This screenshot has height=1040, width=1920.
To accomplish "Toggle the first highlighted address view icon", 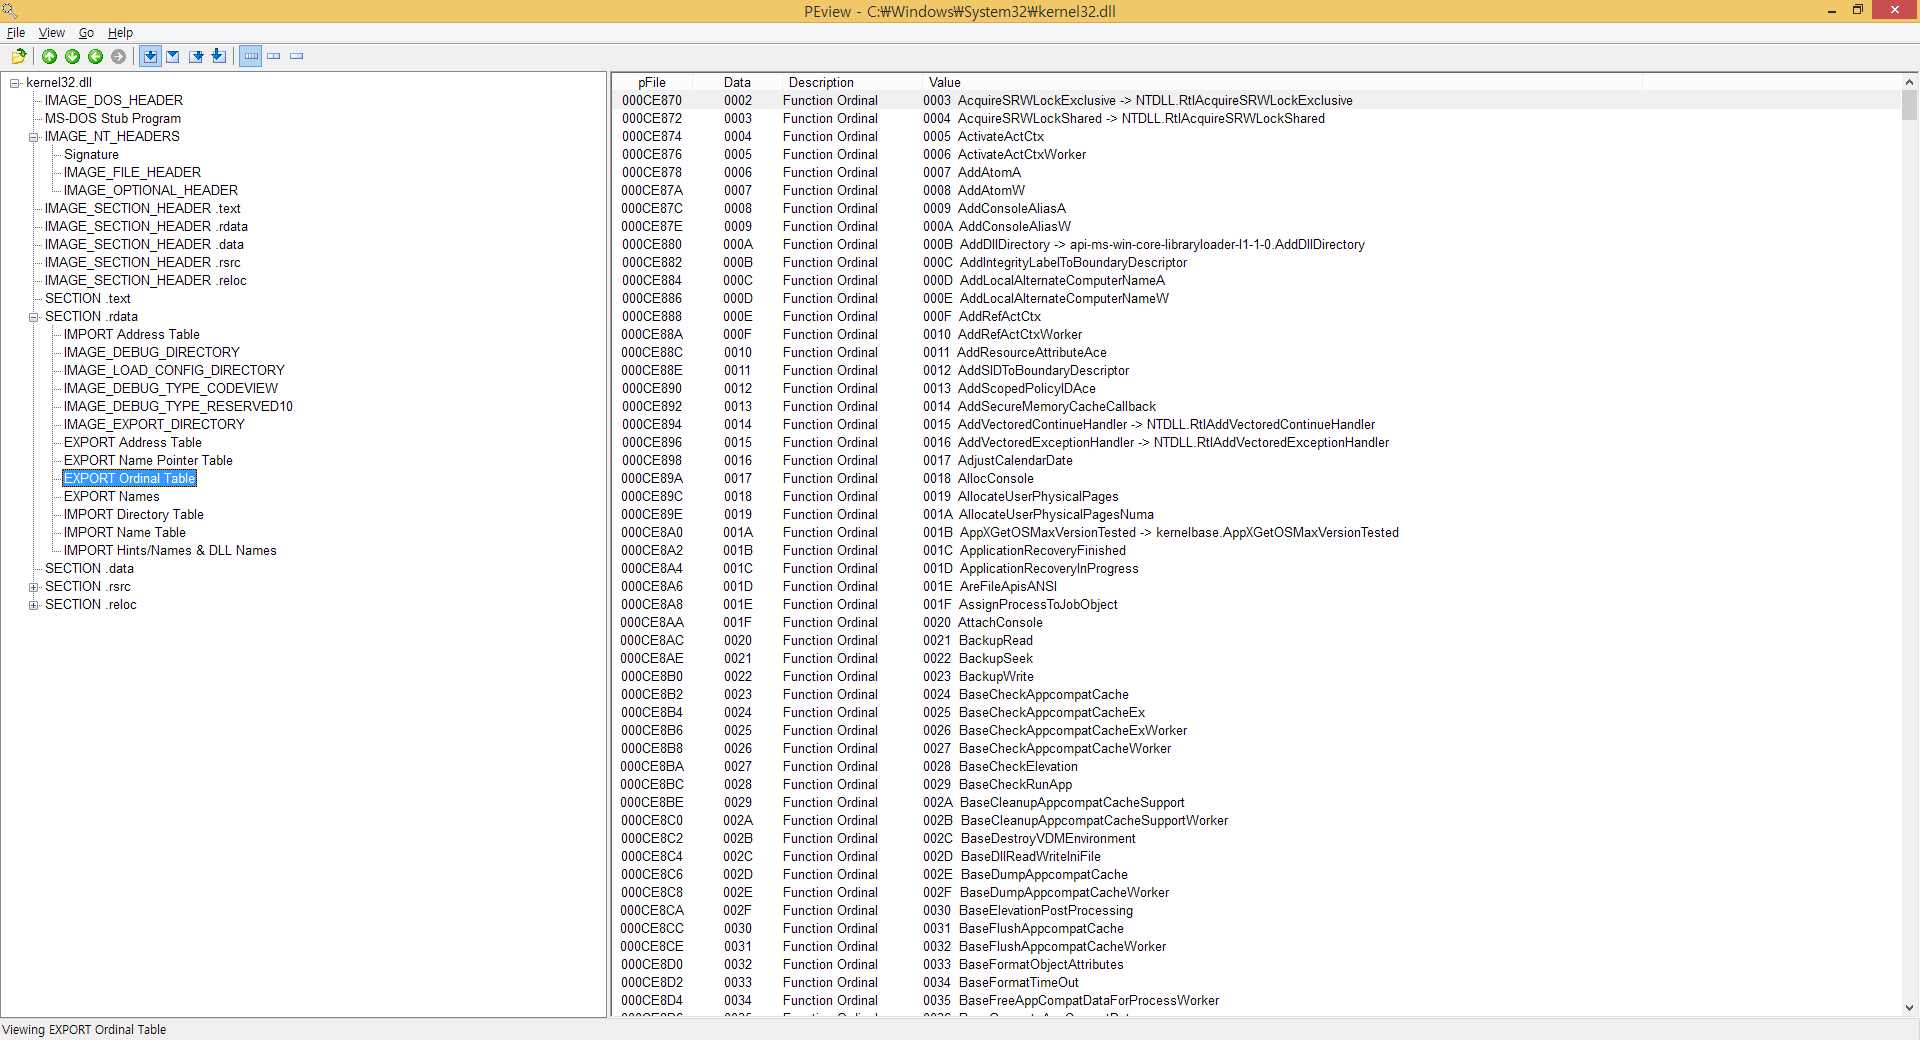I will click(150, 56).
